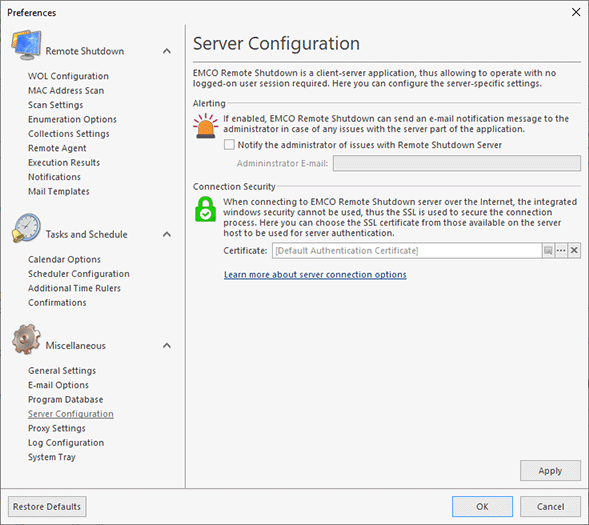This screenshot has width=589, height=525.
Task: Click the Tasks and Schedule heading
Action: pyautogui.click(x=86, y=234)
